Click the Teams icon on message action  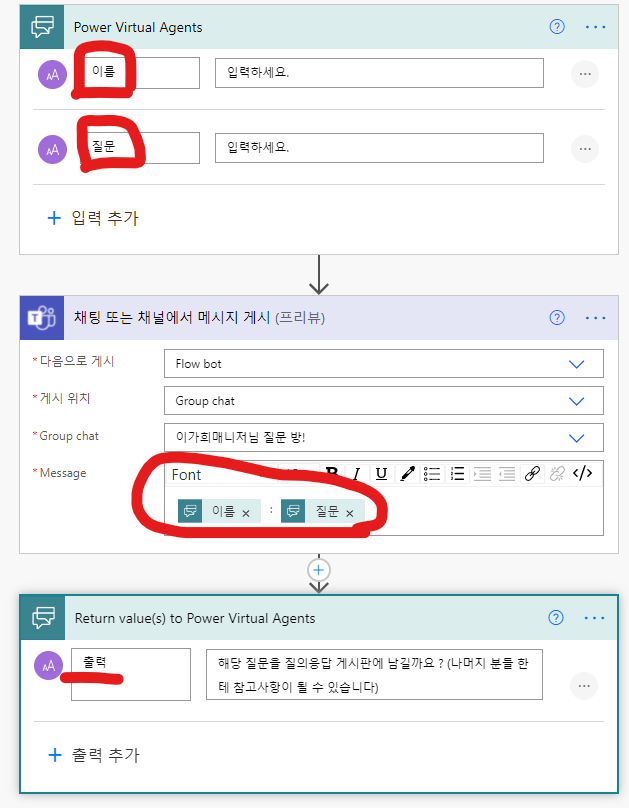[x=42, y=318]
